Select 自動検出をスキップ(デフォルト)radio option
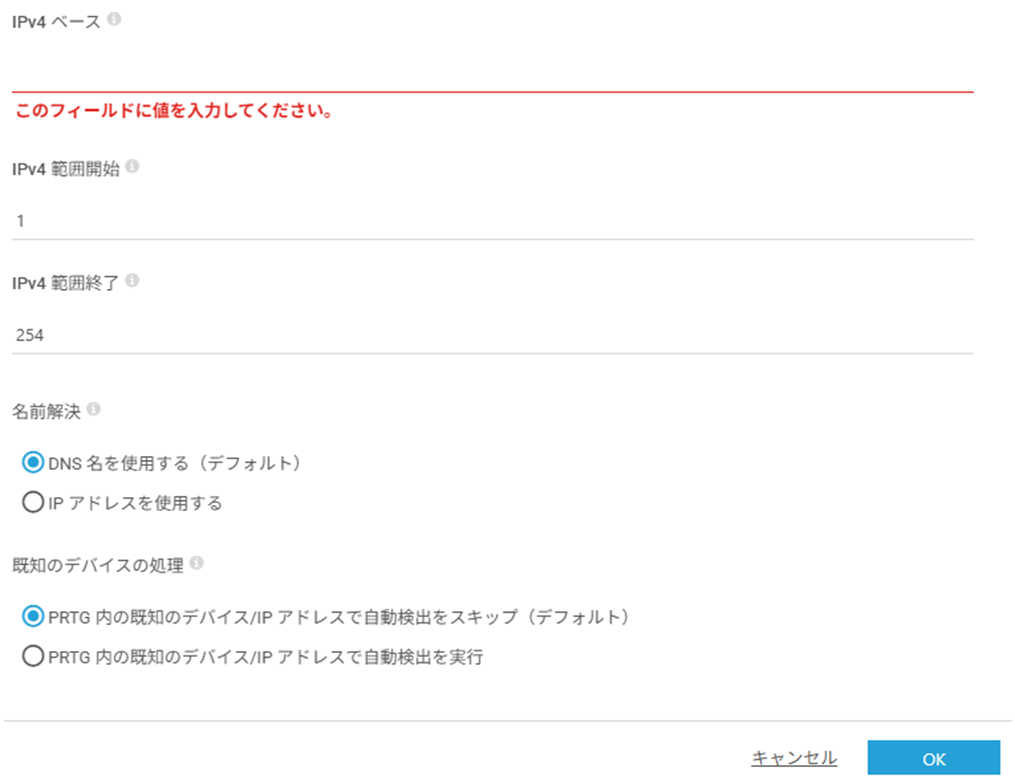The width and height of the screenshot is (1015, 780). pyautogui.click(x=33, y=617)
